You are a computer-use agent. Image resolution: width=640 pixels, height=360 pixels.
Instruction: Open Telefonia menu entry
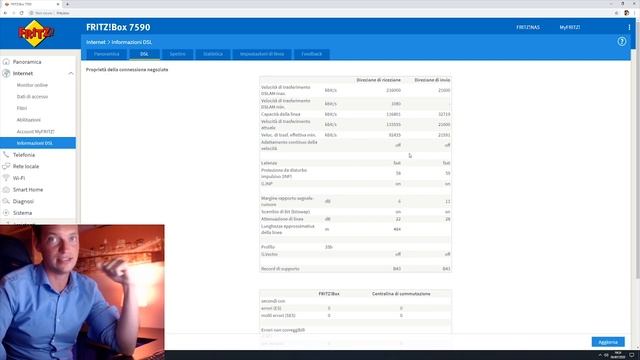[24, 155]
